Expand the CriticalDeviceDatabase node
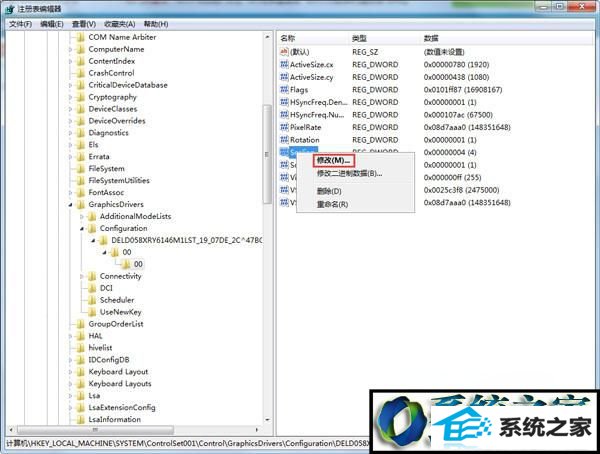This screenshot has height=454, width=600. pyautogui.click(x=70, y=85)
